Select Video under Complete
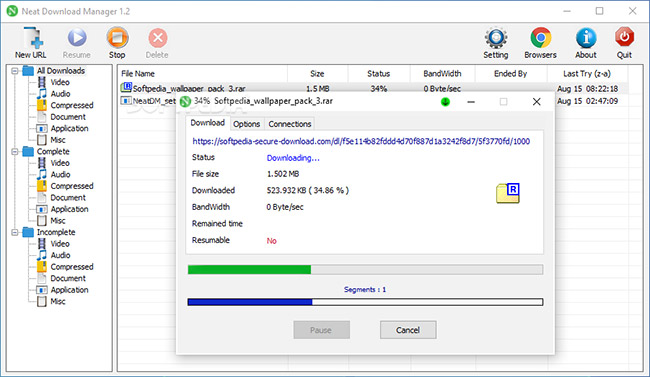The image size is (650, 377). (x=60, y=163)
